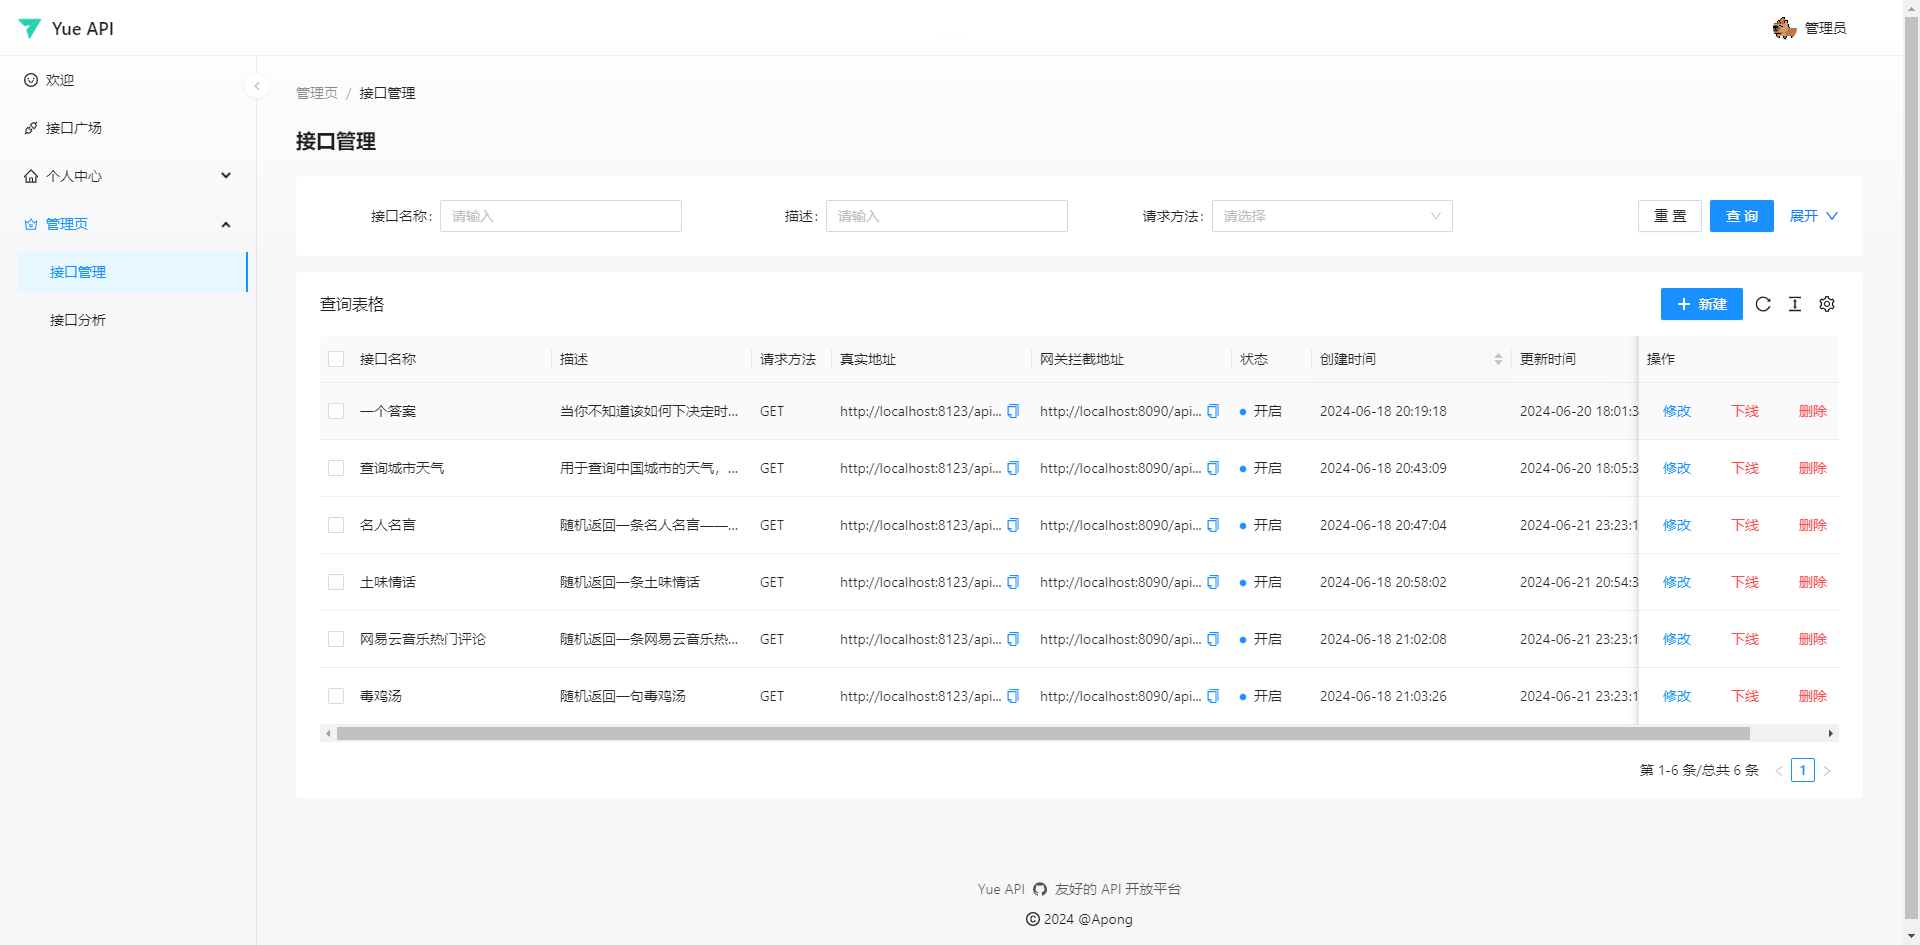Open the column settings gear icon
The image size is (1920, 945).
(1827, 304)
